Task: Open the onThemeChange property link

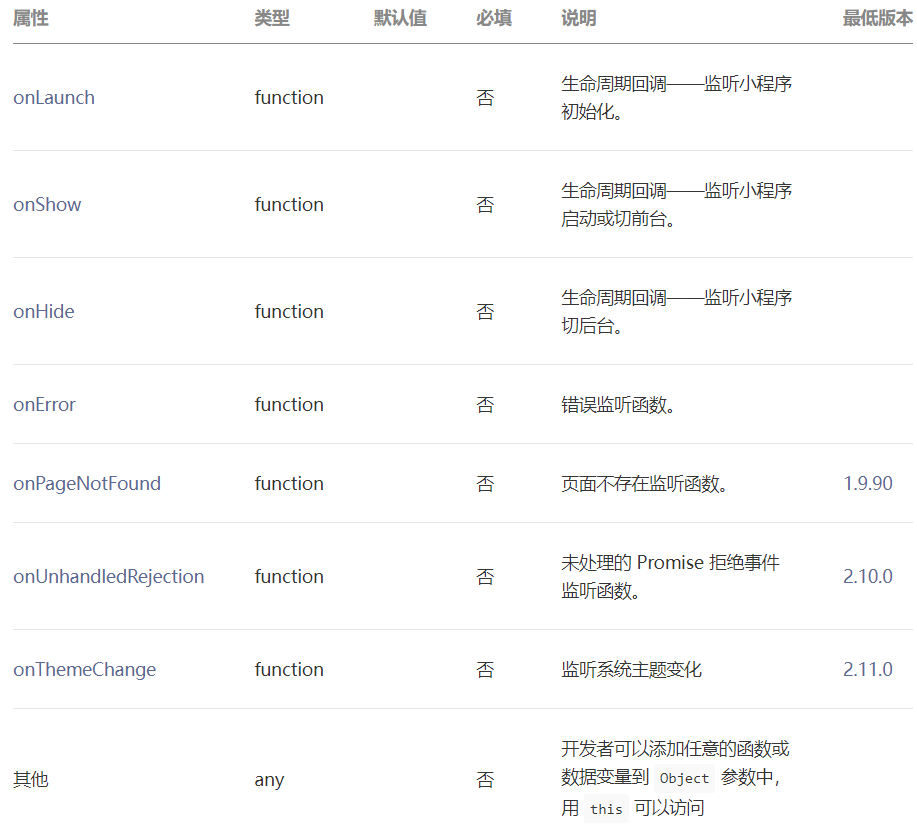Action: click(84, 669)
